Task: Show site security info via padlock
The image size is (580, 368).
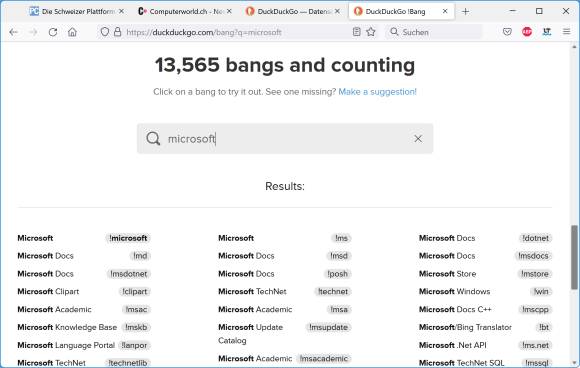Action: pos(118,32)
